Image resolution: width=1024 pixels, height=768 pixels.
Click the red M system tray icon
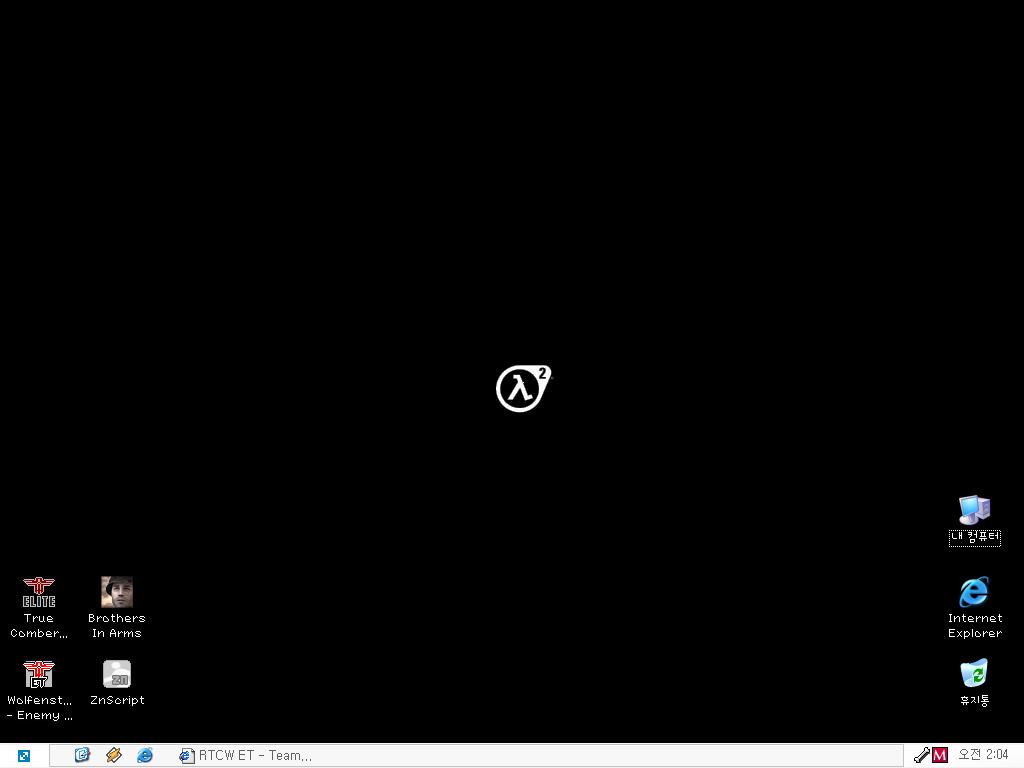[939, 756]
